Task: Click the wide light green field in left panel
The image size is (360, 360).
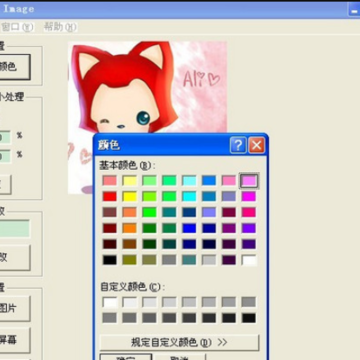Action: [x=15, y=229]
